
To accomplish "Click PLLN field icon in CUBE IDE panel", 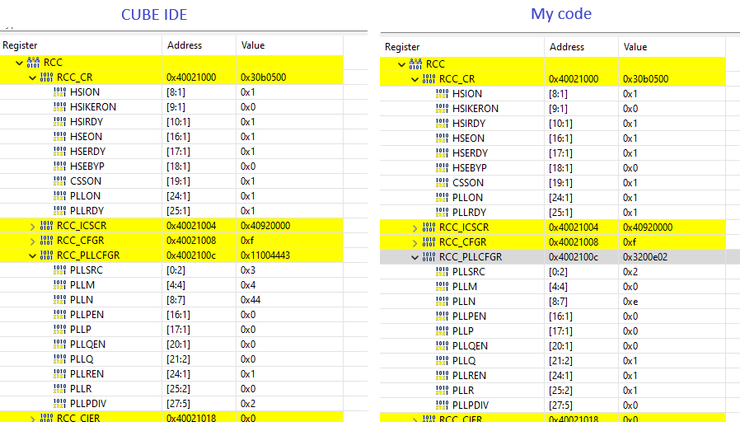I will coord(60,300).
